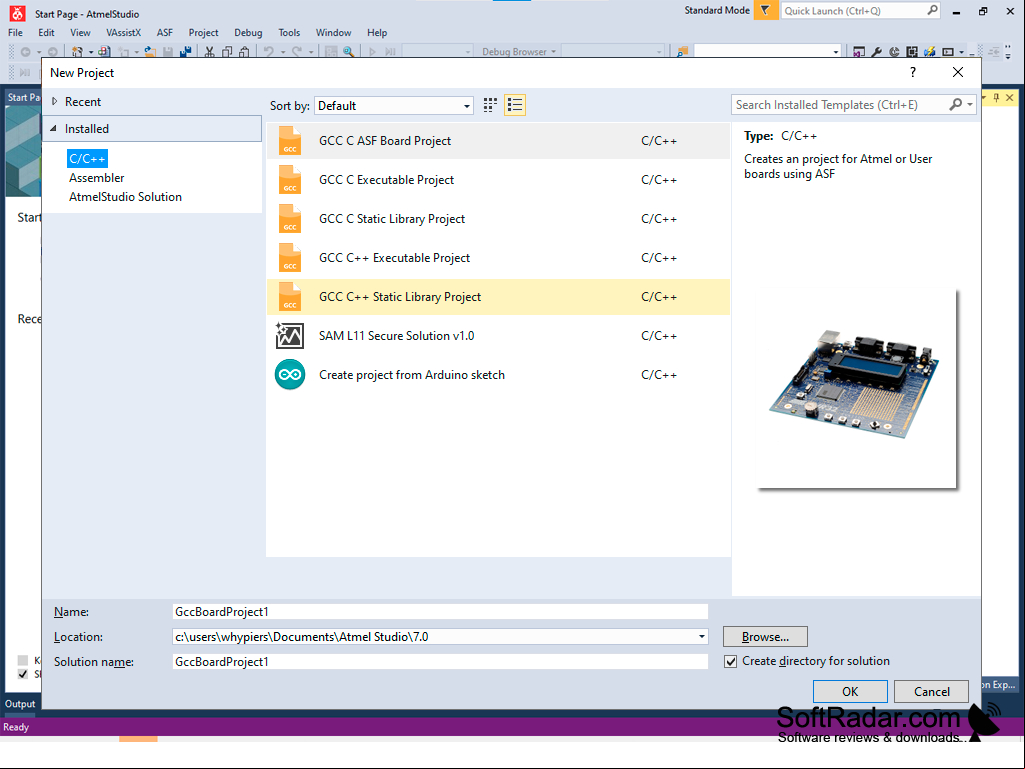Click the Atmel Studio logo in title bar

(18, 13)
